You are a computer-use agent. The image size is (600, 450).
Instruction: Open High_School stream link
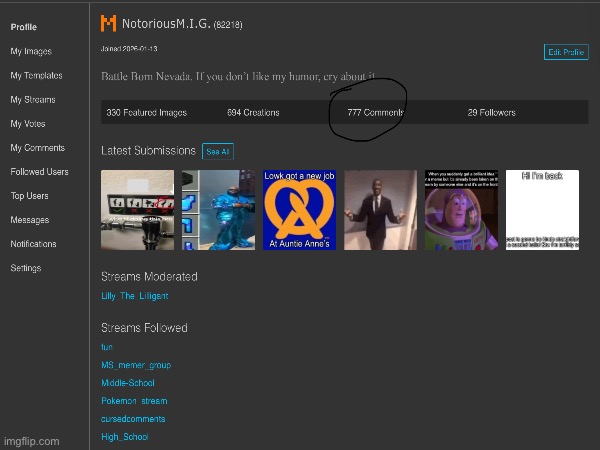coord(125,437)
